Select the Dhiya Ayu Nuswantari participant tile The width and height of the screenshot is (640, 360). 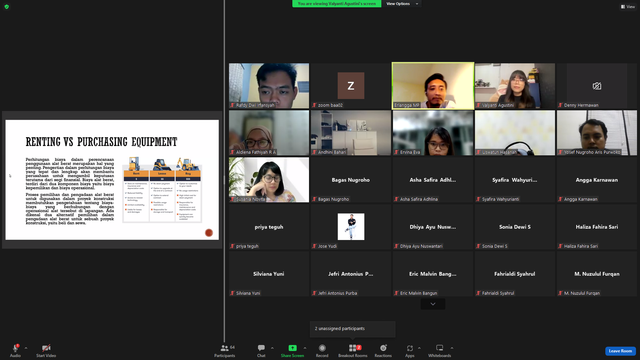[433, 227]
